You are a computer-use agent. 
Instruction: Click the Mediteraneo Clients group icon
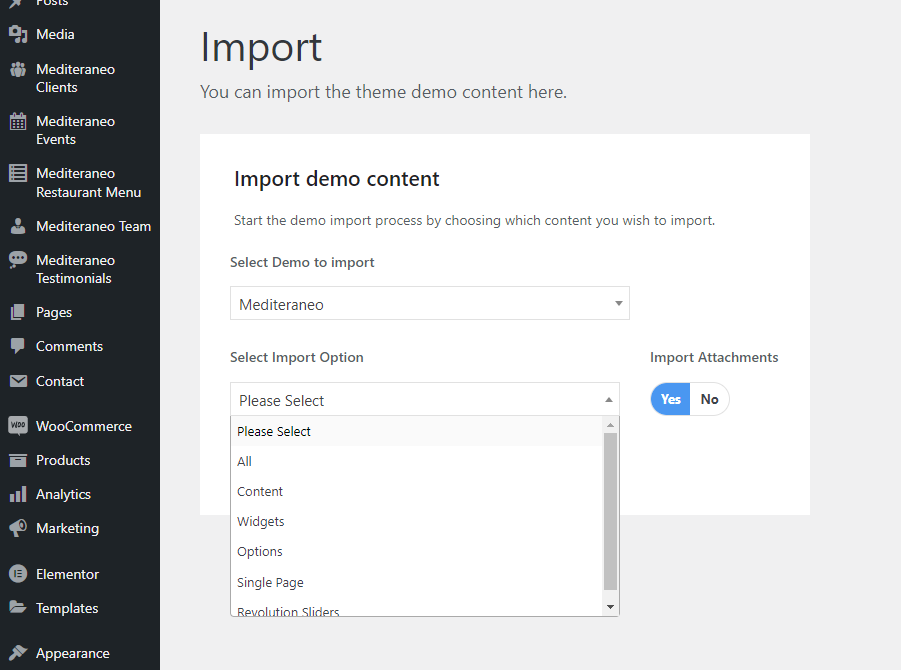tap(18, 70)
